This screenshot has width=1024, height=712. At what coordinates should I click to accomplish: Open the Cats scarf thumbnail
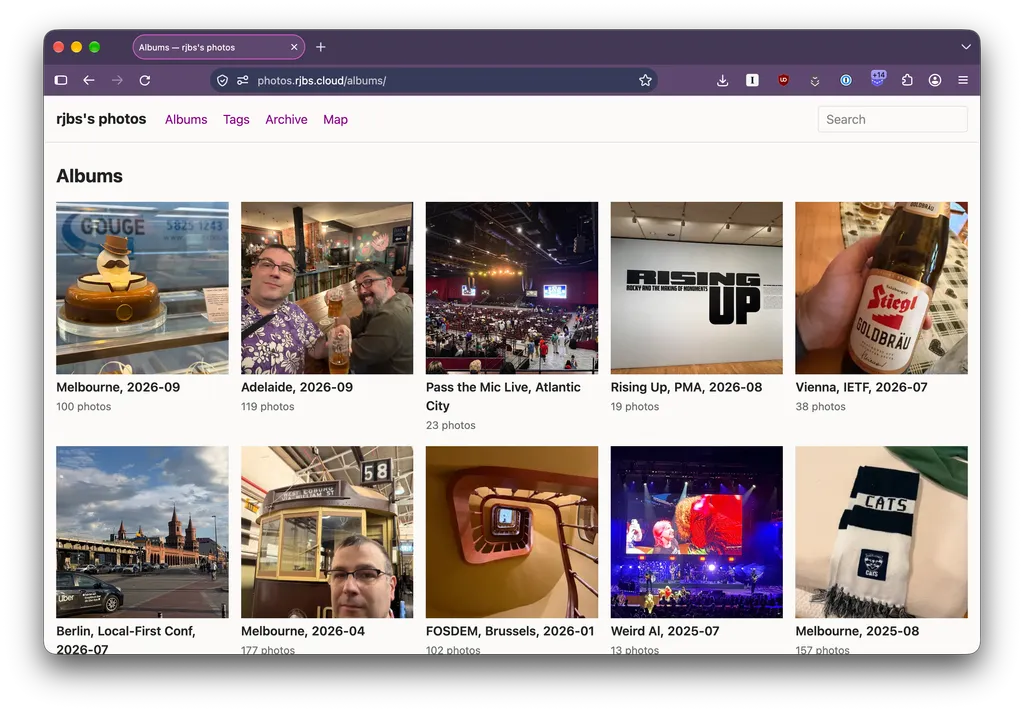(882, 532)
